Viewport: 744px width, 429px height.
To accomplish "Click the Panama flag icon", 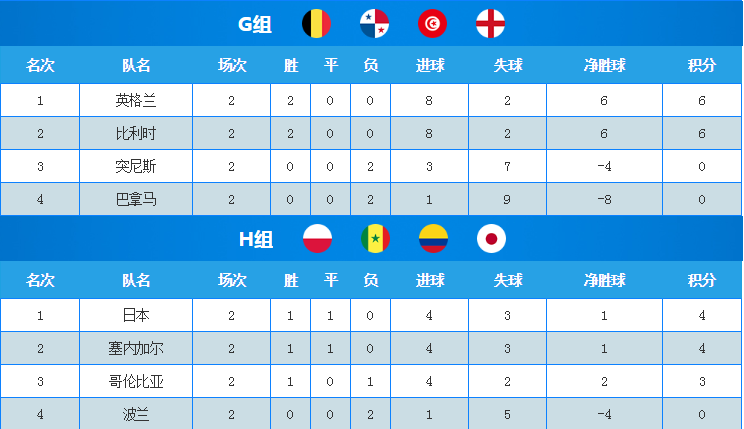I will tap(375, 23).
